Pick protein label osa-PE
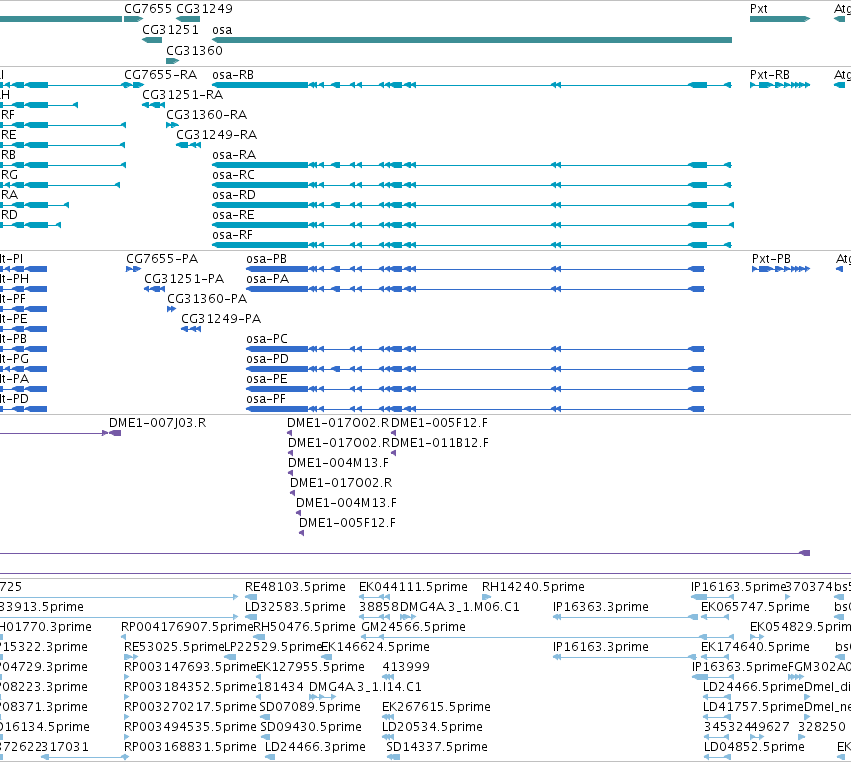851x762 pixels. (x=267, y=379)
